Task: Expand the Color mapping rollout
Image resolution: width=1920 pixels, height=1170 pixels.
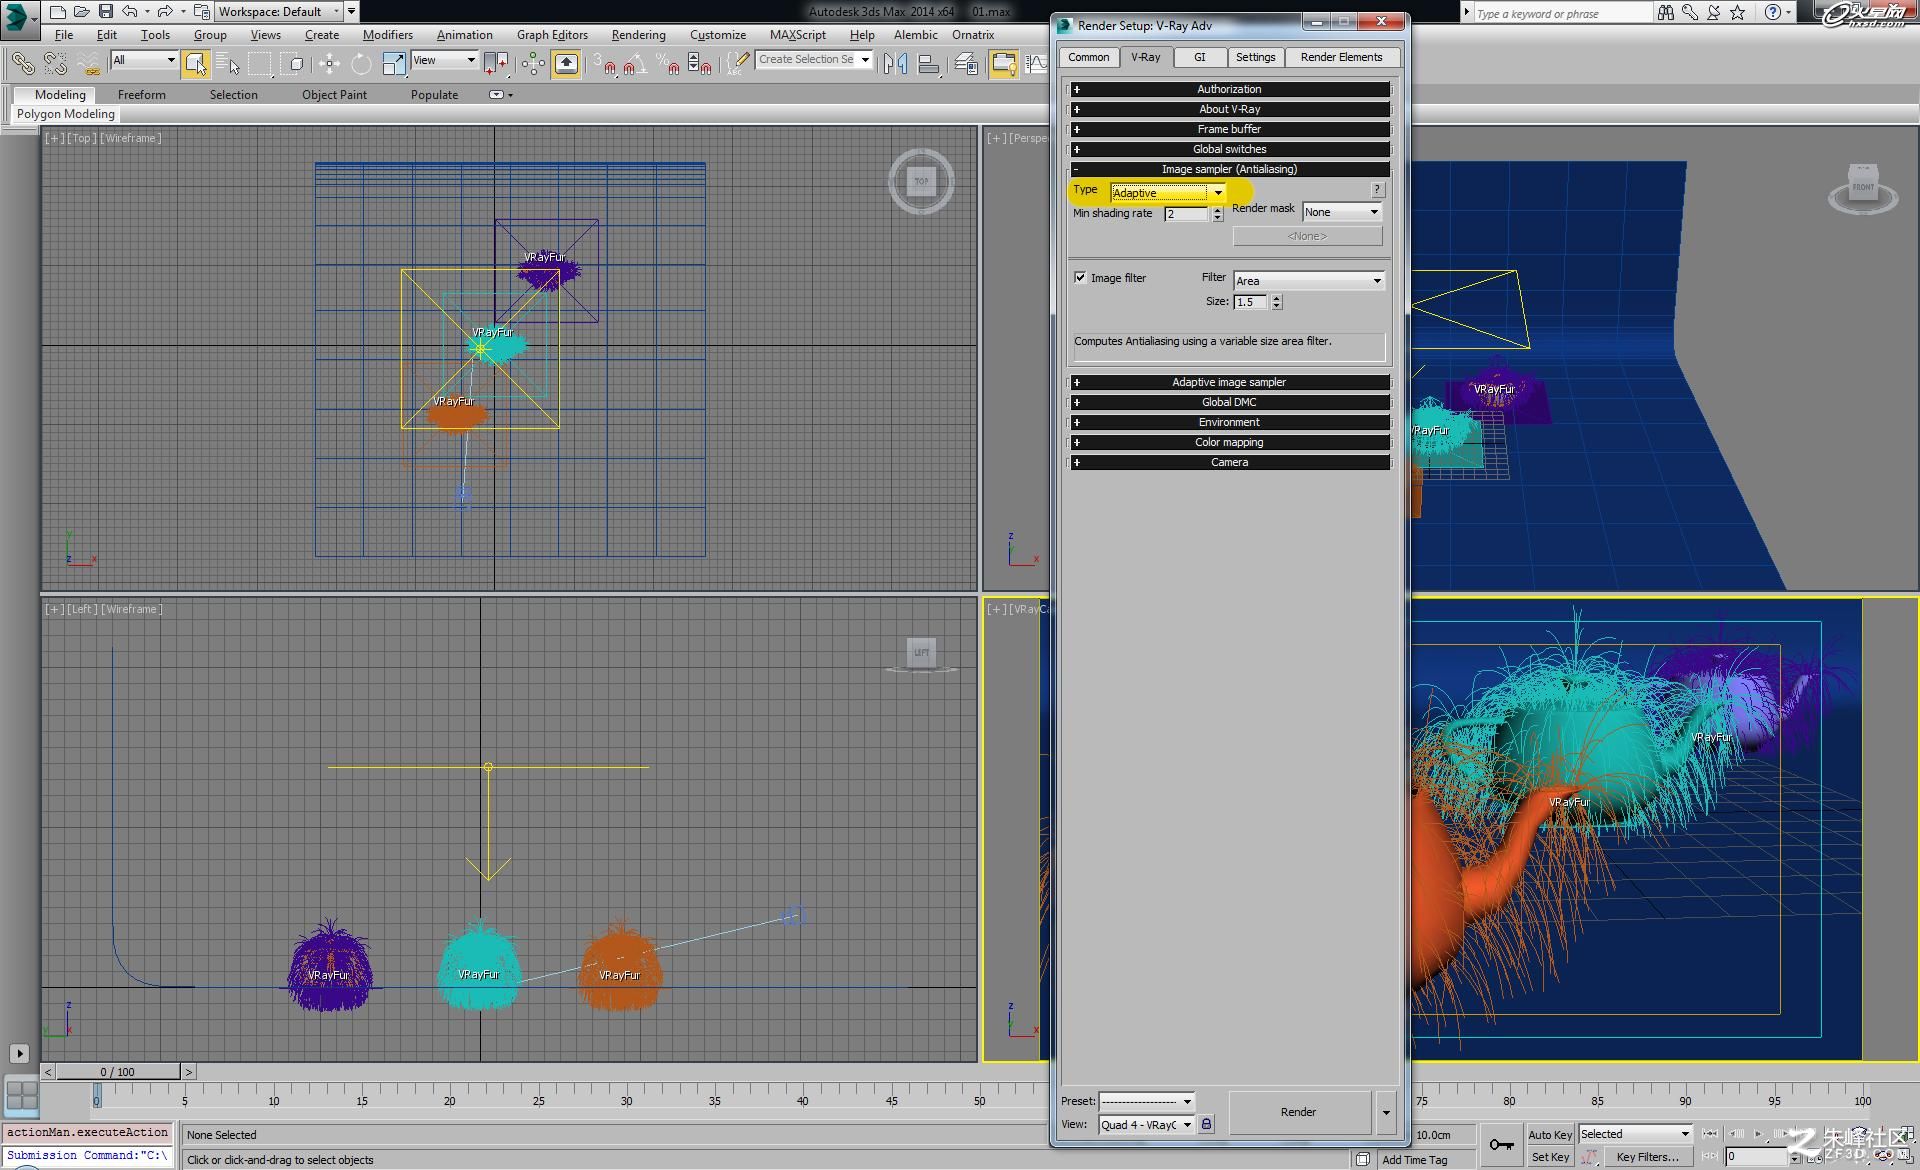Action: 1228,442
